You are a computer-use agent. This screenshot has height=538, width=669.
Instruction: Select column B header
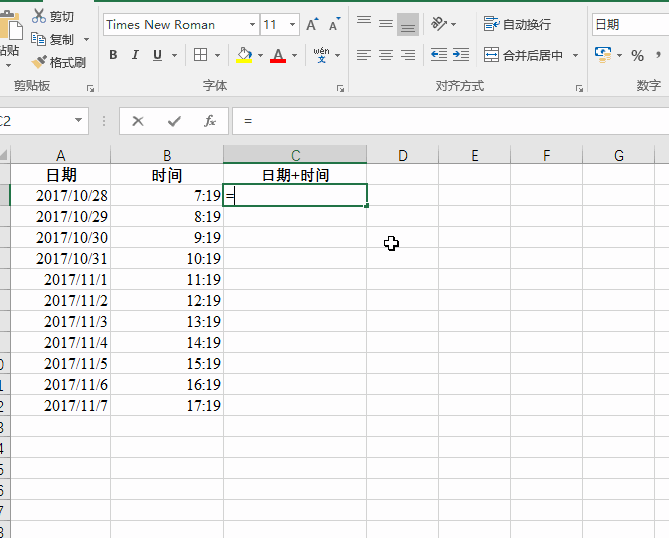pos(167,155)
